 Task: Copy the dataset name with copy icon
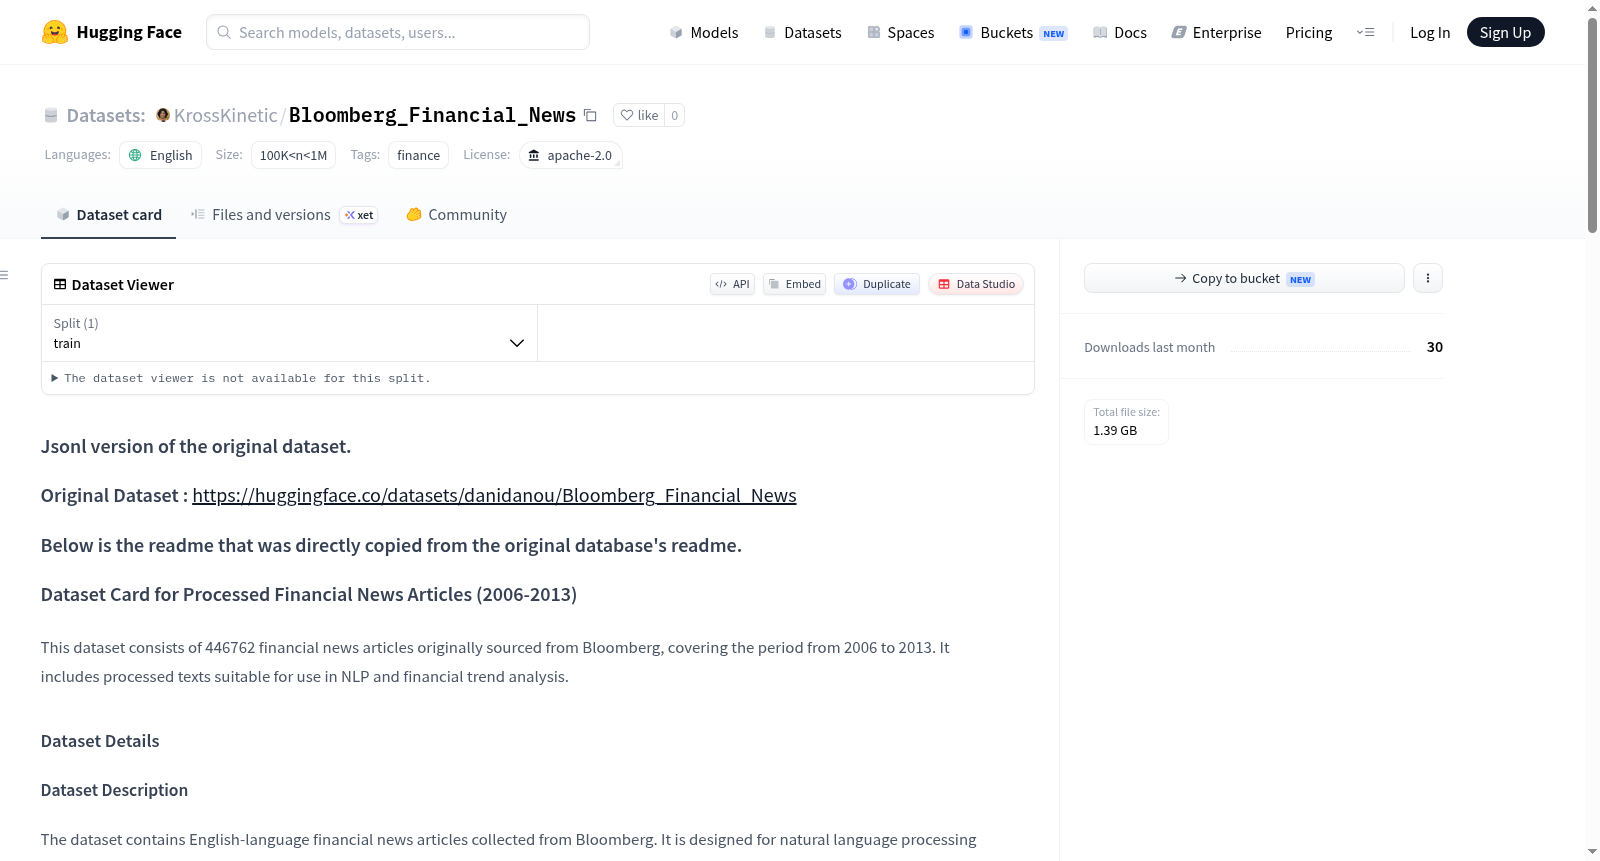590,115
